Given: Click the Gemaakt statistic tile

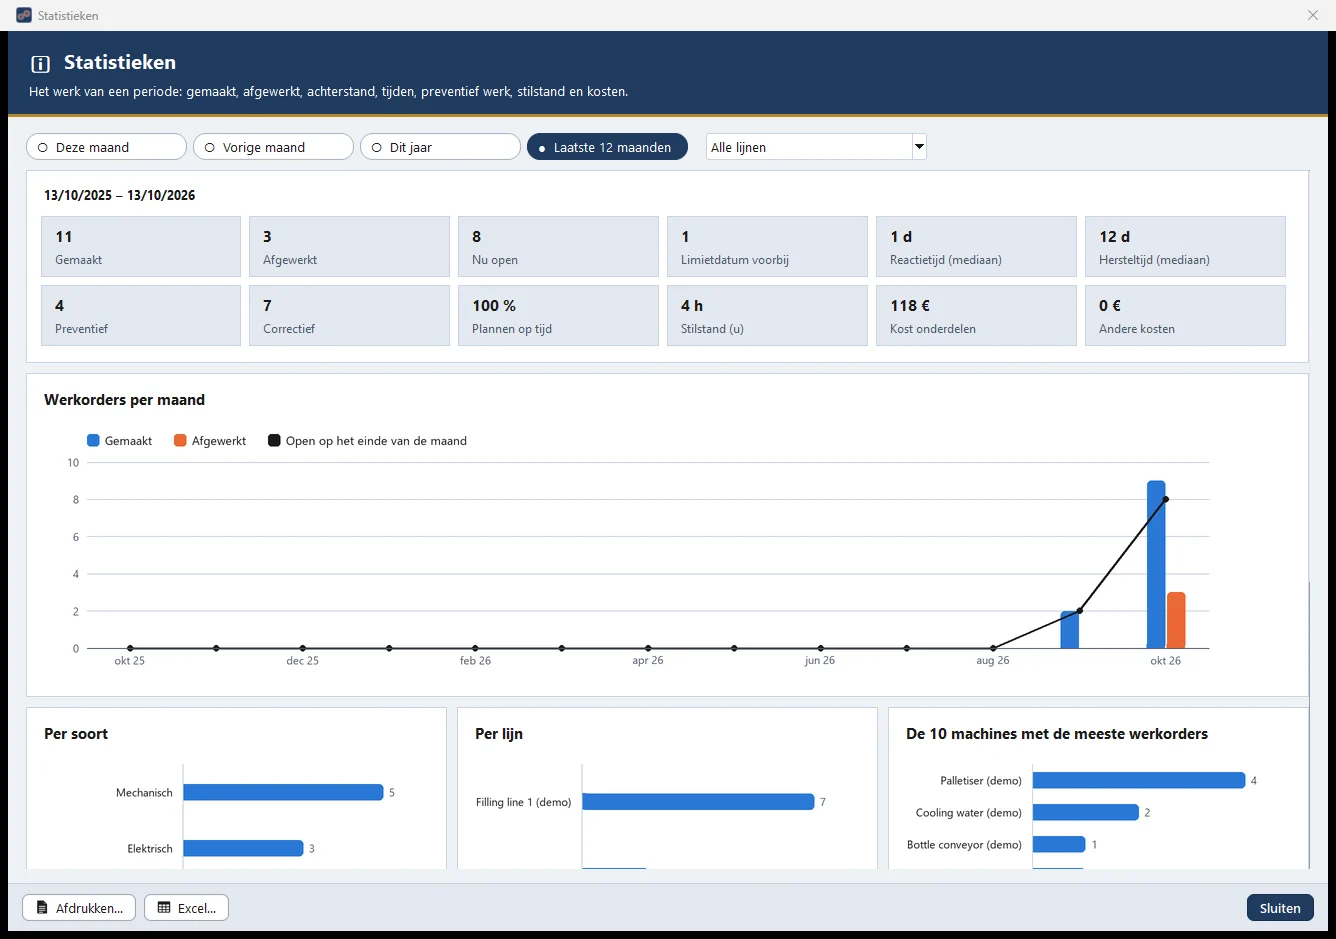Looking at the screenshot, I should point(141,246).
